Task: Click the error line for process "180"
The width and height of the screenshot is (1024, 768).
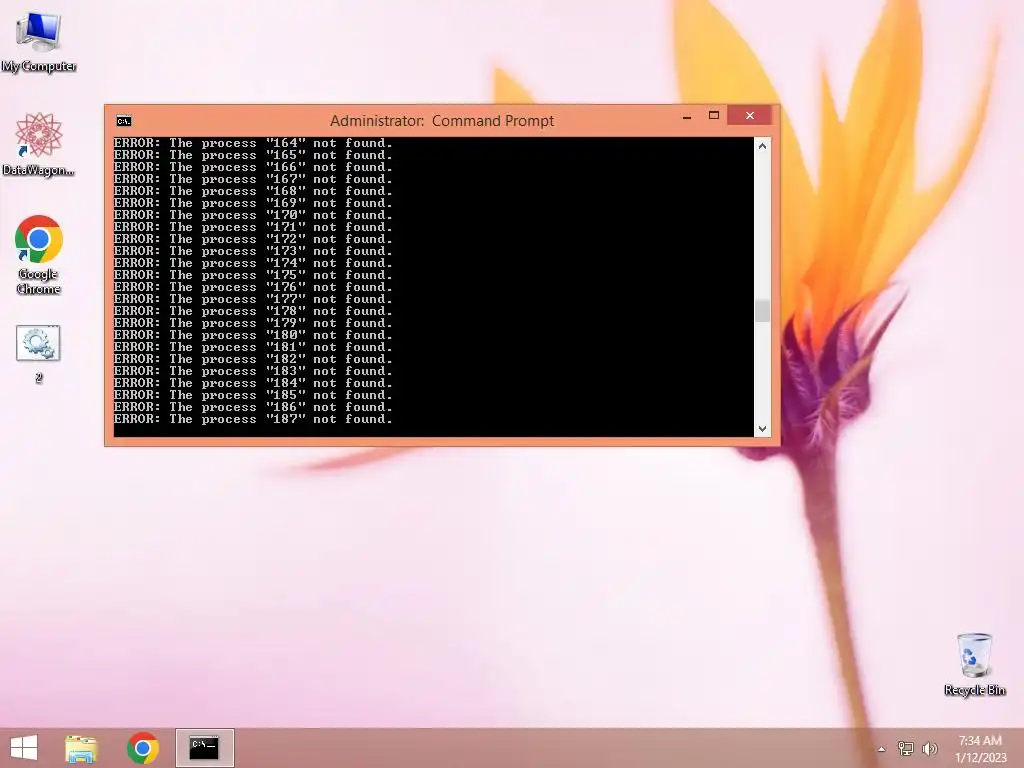Action: (x=253, y=335)
